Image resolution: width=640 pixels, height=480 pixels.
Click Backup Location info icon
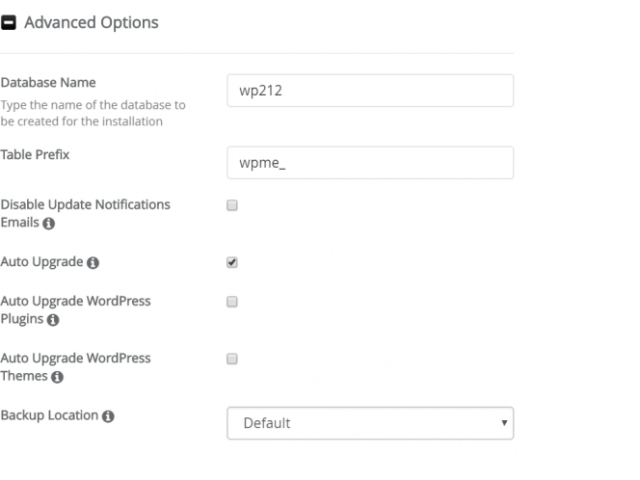coord(108,416)
